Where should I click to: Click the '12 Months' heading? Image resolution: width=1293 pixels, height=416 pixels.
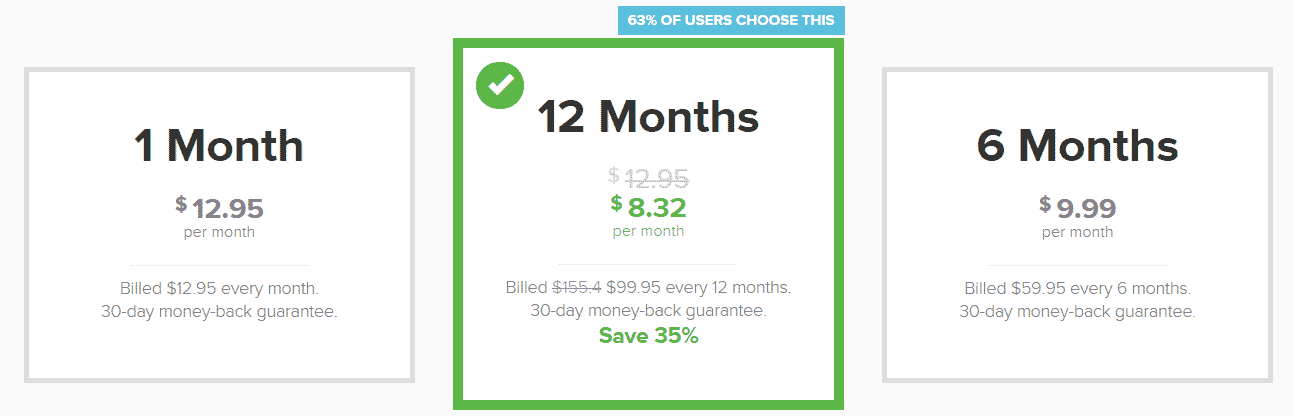(648, 117)
